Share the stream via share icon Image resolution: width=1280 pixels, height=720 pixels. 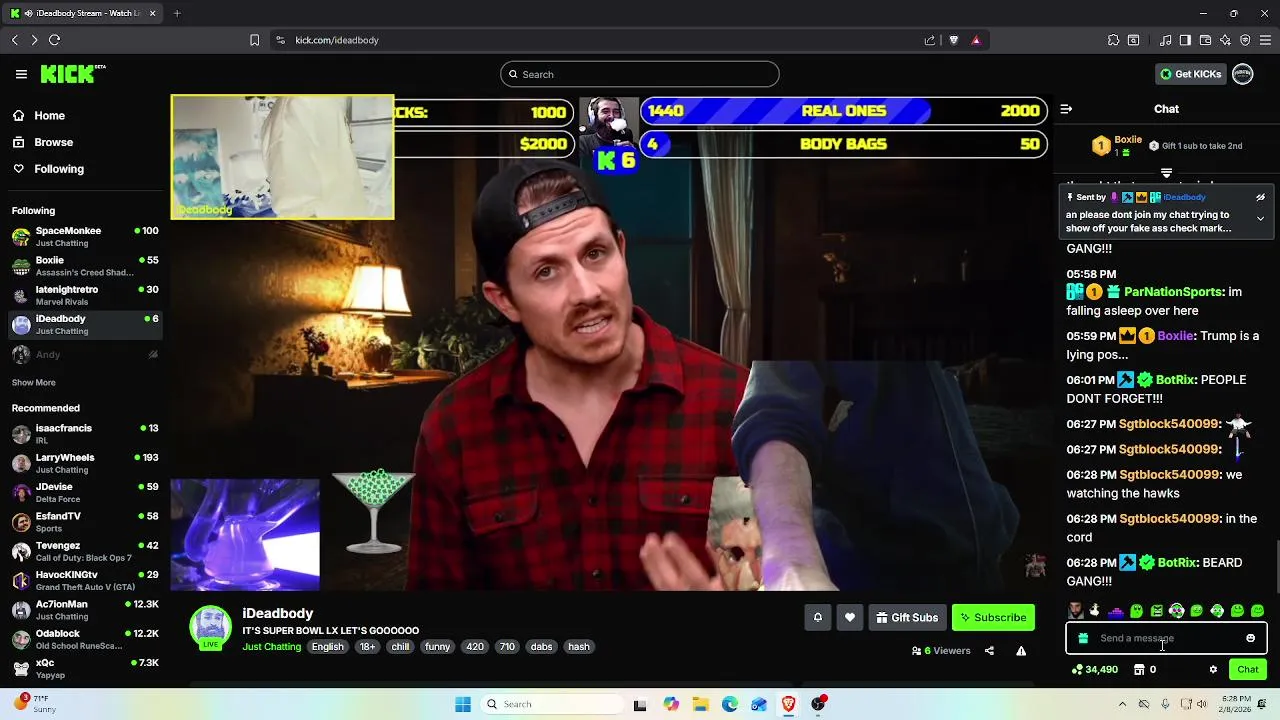pyautogui.click(x=989, y=651)
